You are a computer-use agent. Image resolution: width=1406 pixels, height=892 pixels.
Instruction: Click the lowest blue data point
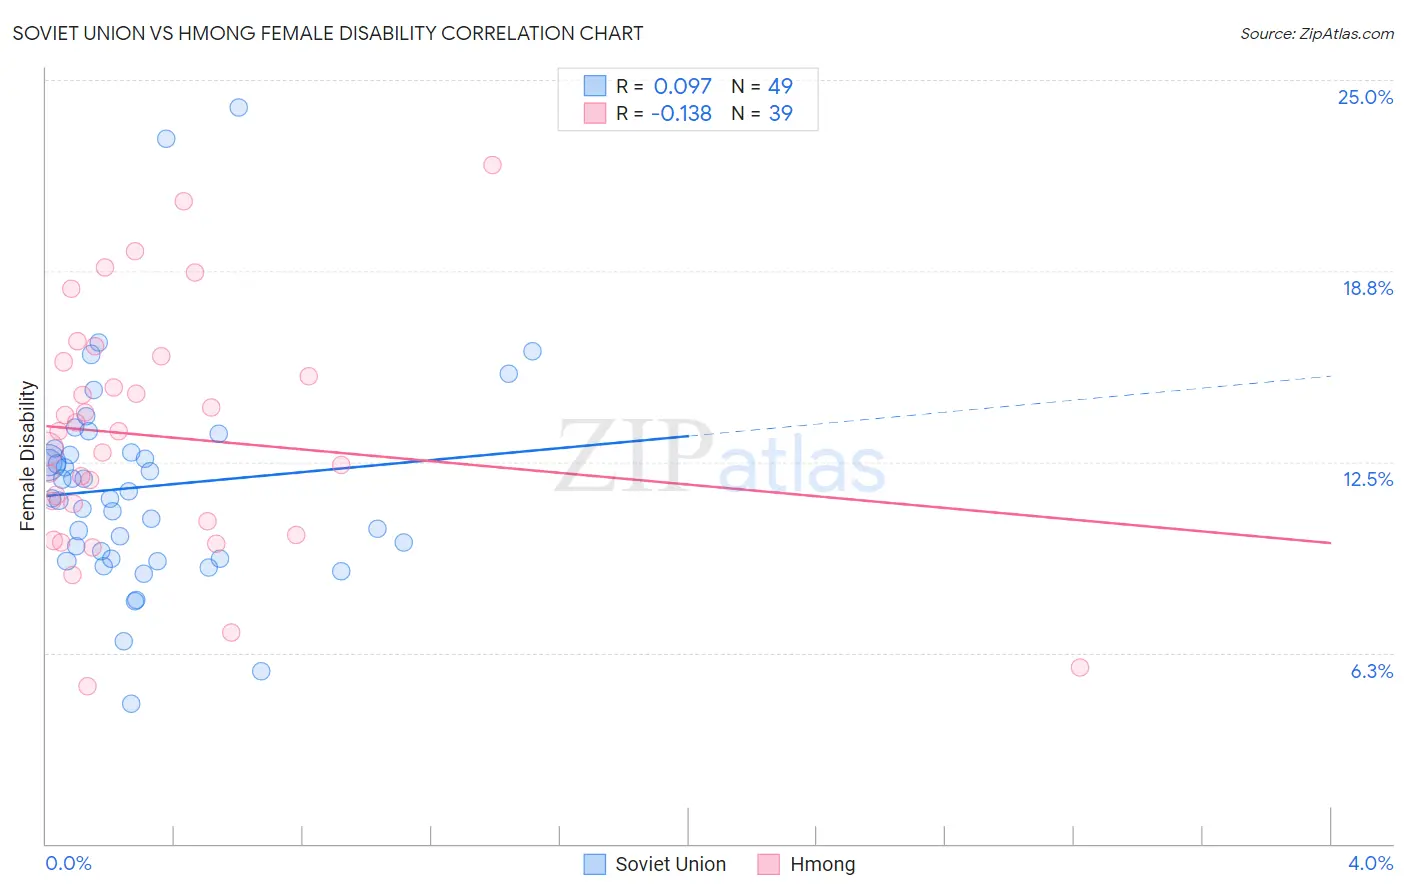pos(131,703)
